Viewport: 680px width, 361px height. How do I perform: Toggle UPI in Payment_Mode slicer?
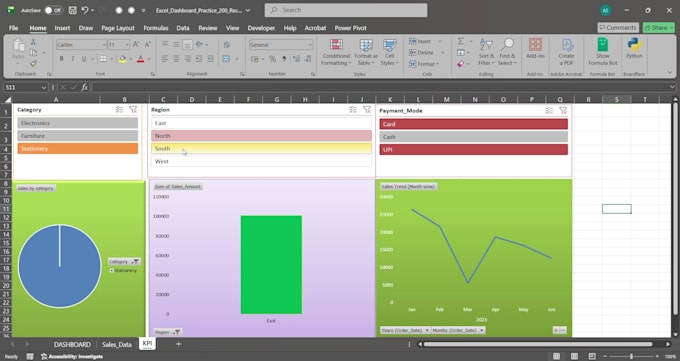pos(474,149)
